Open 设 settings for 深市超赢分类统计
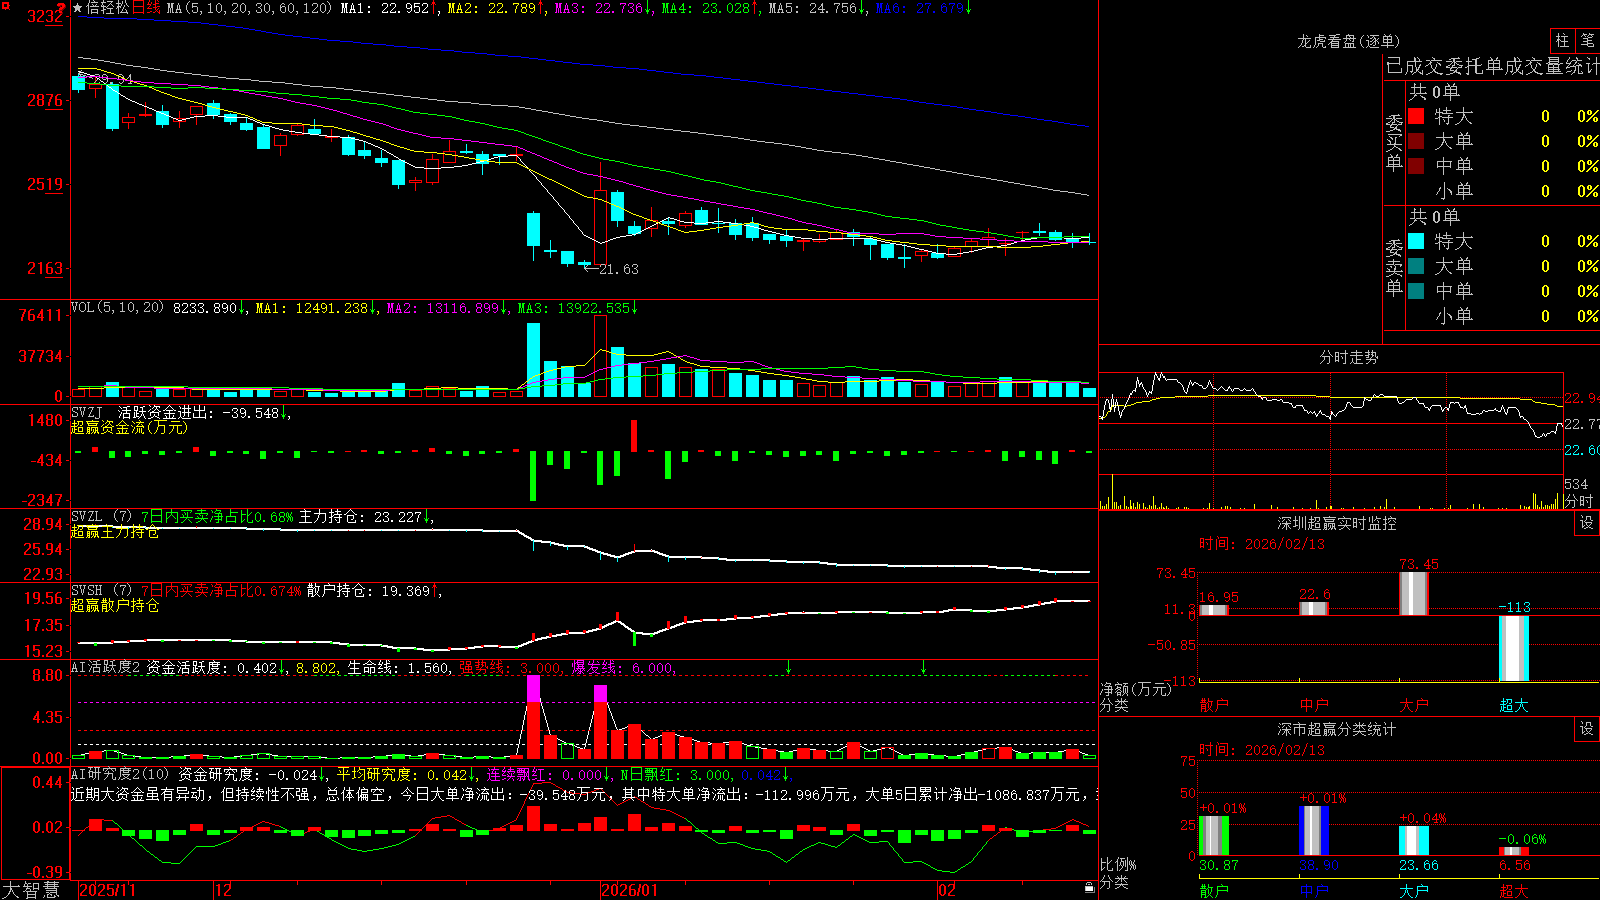Viewport: 1600px width, 900px height. [1587, 729]
